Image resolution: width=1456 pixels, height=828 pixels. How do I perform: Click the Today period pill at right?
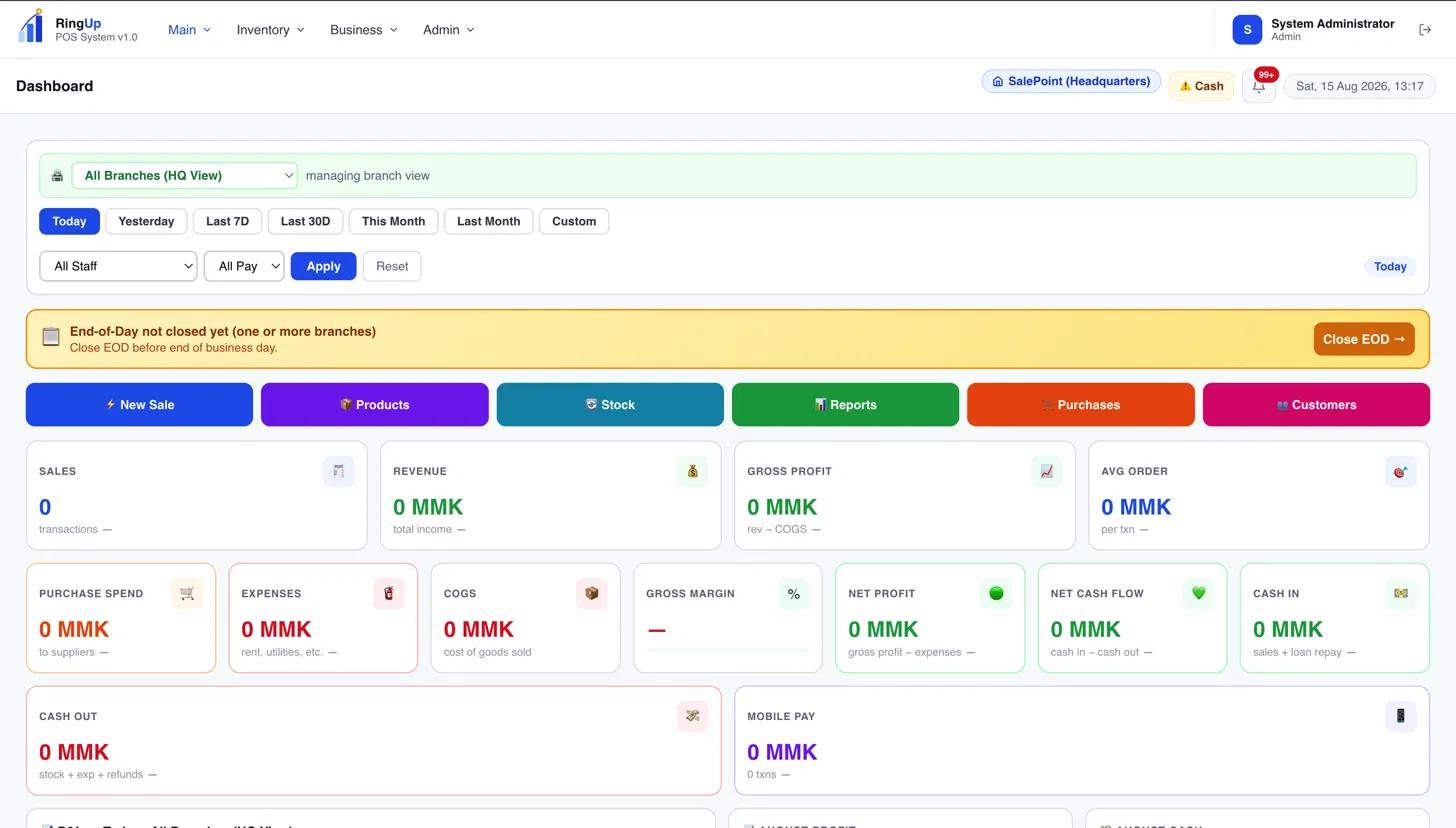click(1390, 266)
